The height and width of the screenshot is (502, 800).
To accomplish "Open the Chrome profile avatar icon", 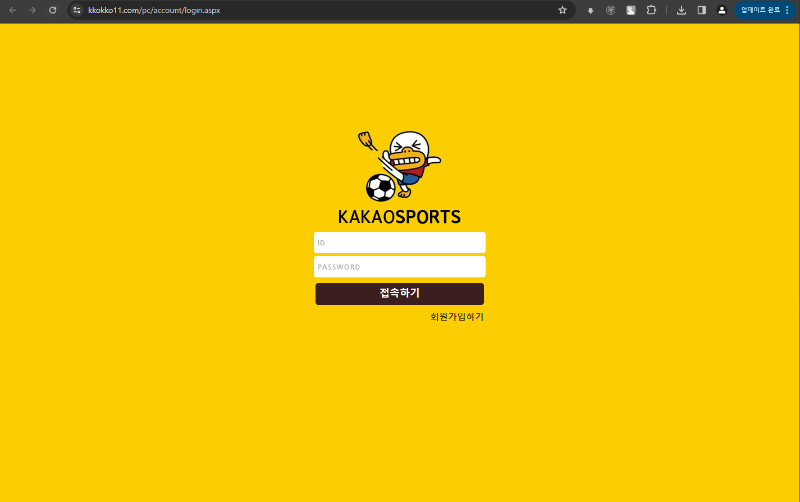I will pyautogui.click(x=721, y=10).
